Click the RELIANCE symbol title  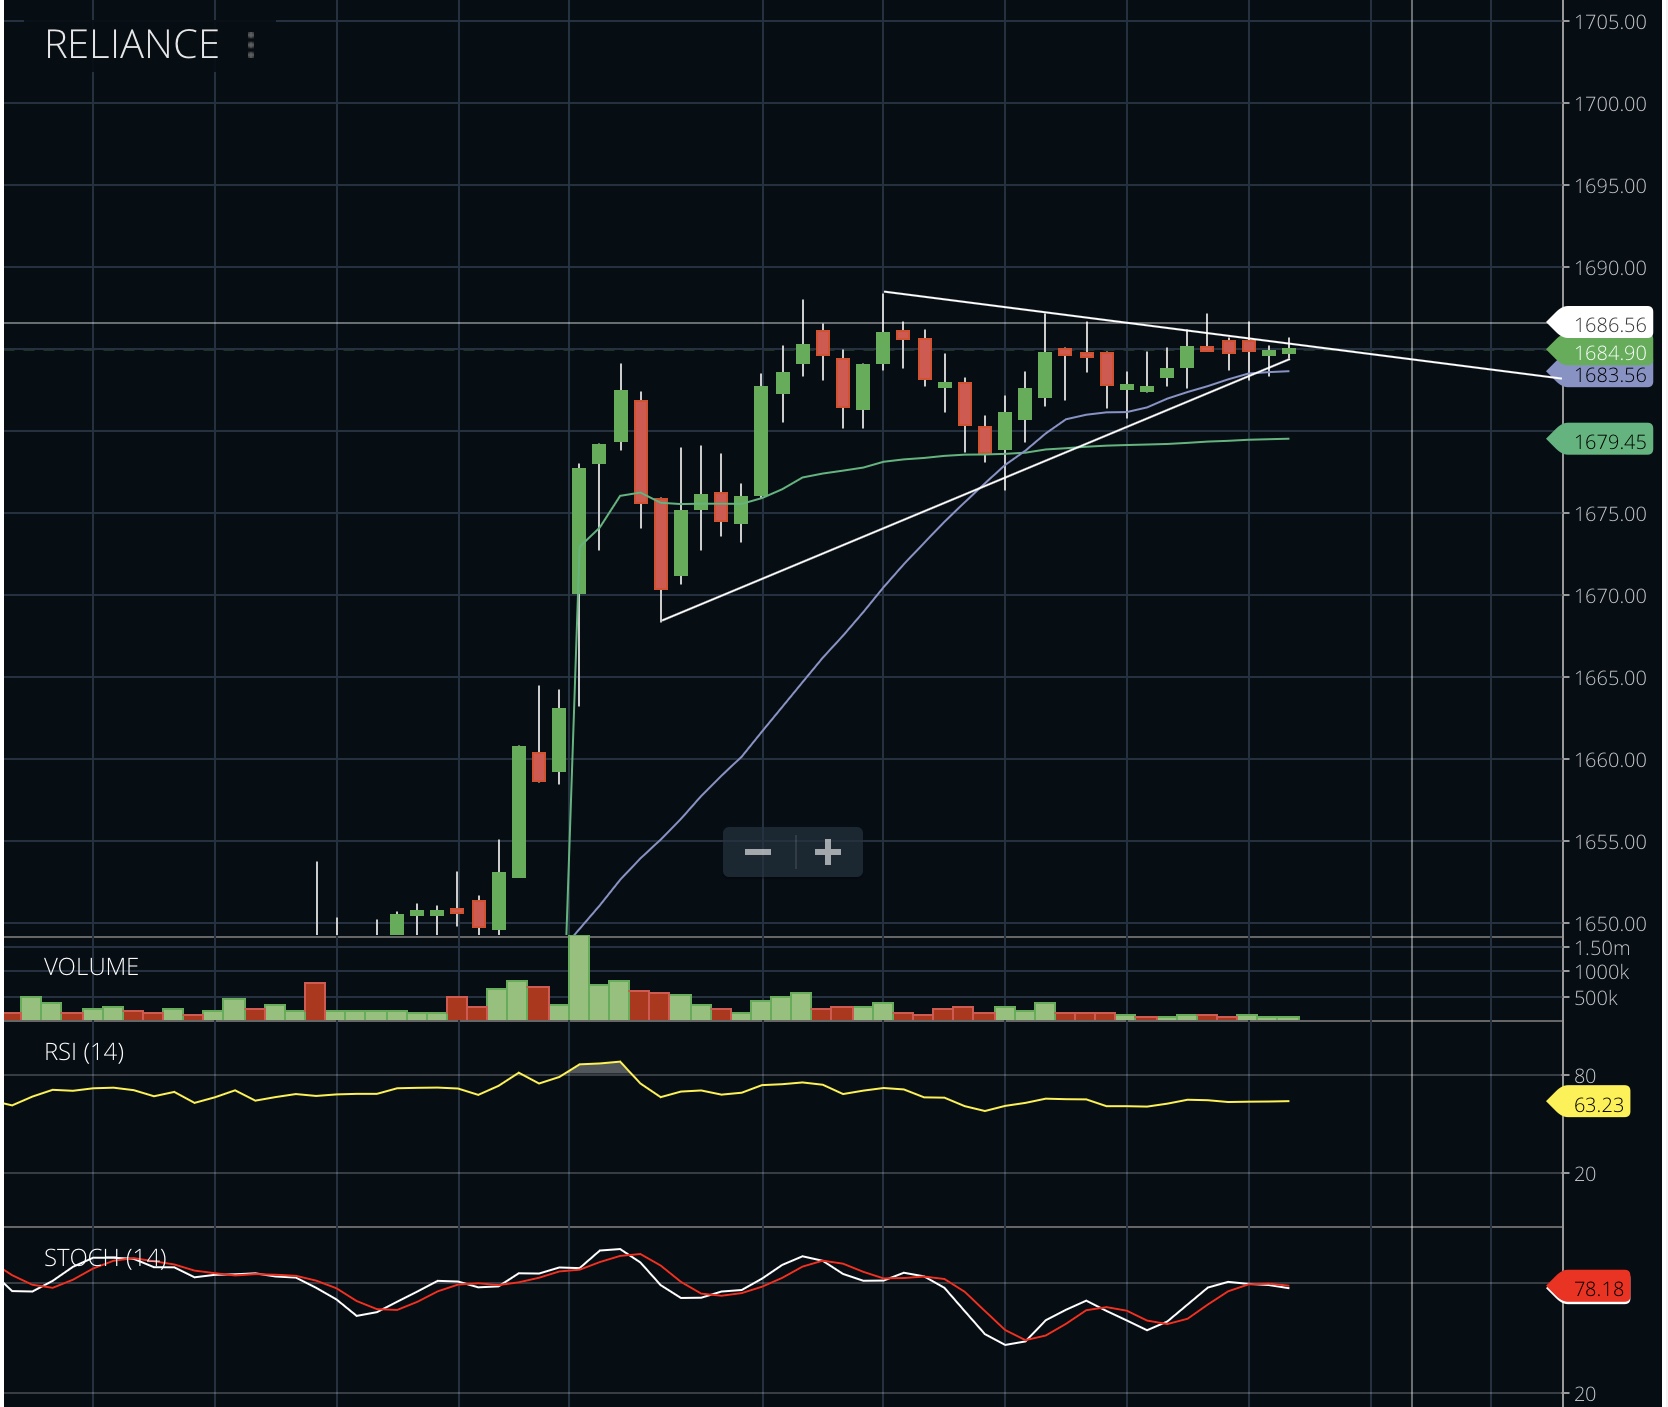(x=132, y=45)
